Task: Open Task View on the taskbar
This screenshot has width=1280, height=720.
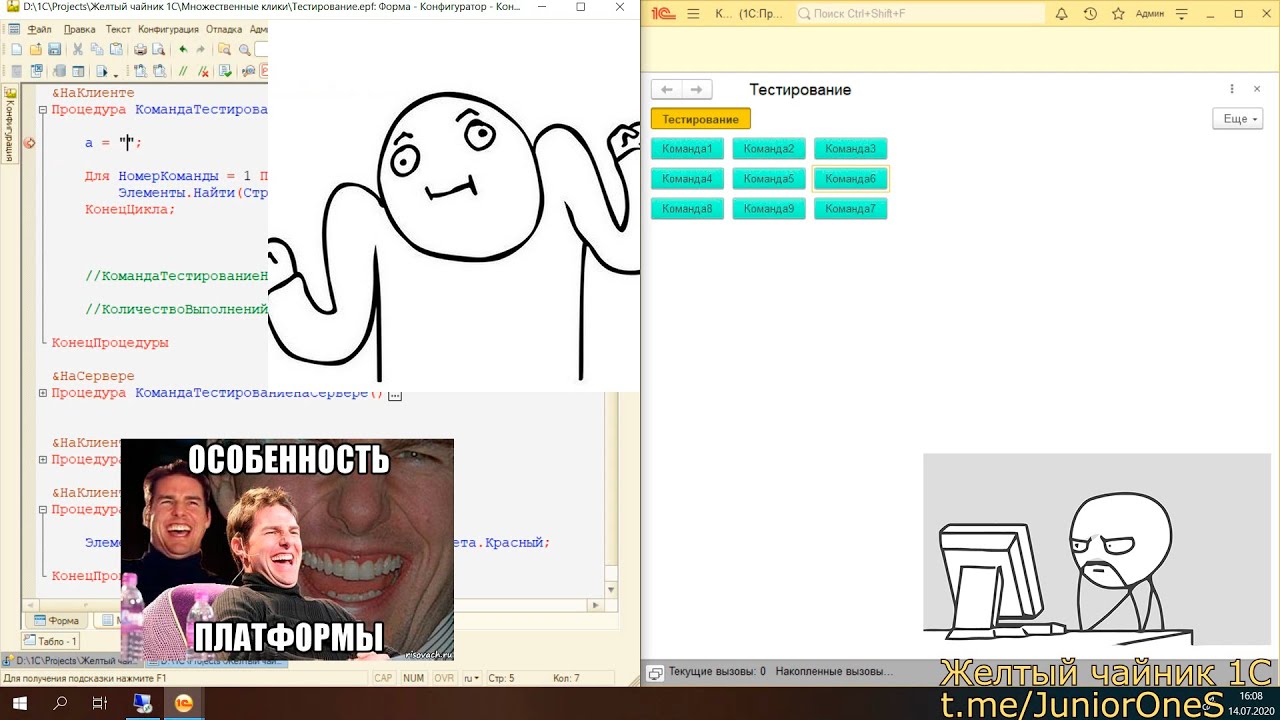Action: coord(99,703)
